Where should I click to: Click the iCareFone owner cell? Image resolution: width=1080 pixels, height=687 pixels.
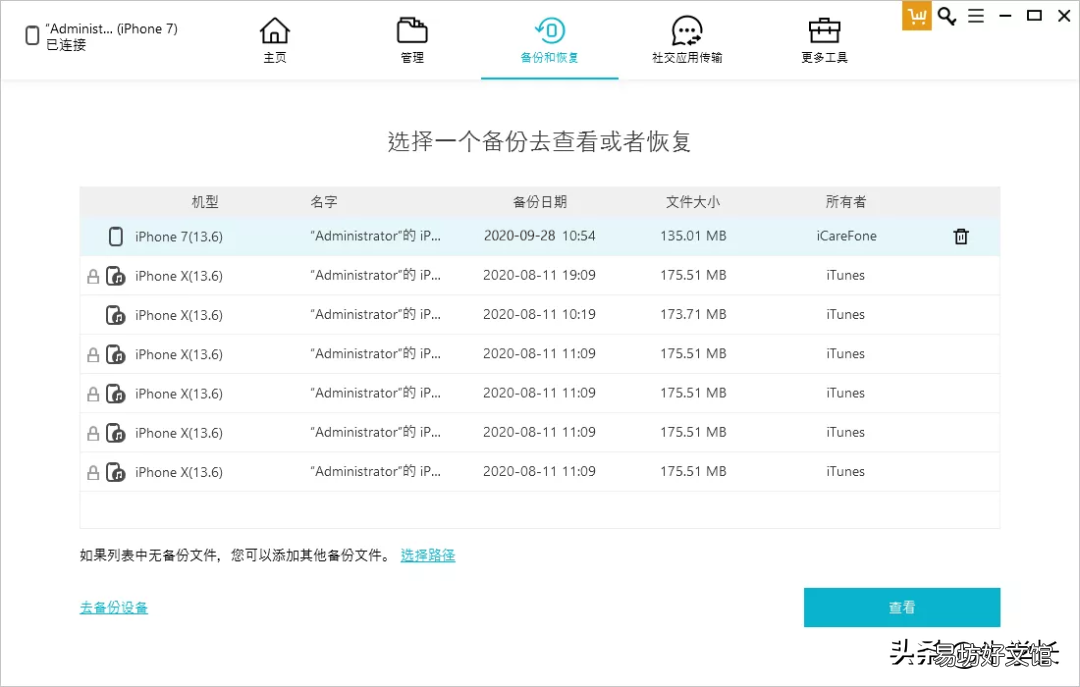[x=847, y=236]
